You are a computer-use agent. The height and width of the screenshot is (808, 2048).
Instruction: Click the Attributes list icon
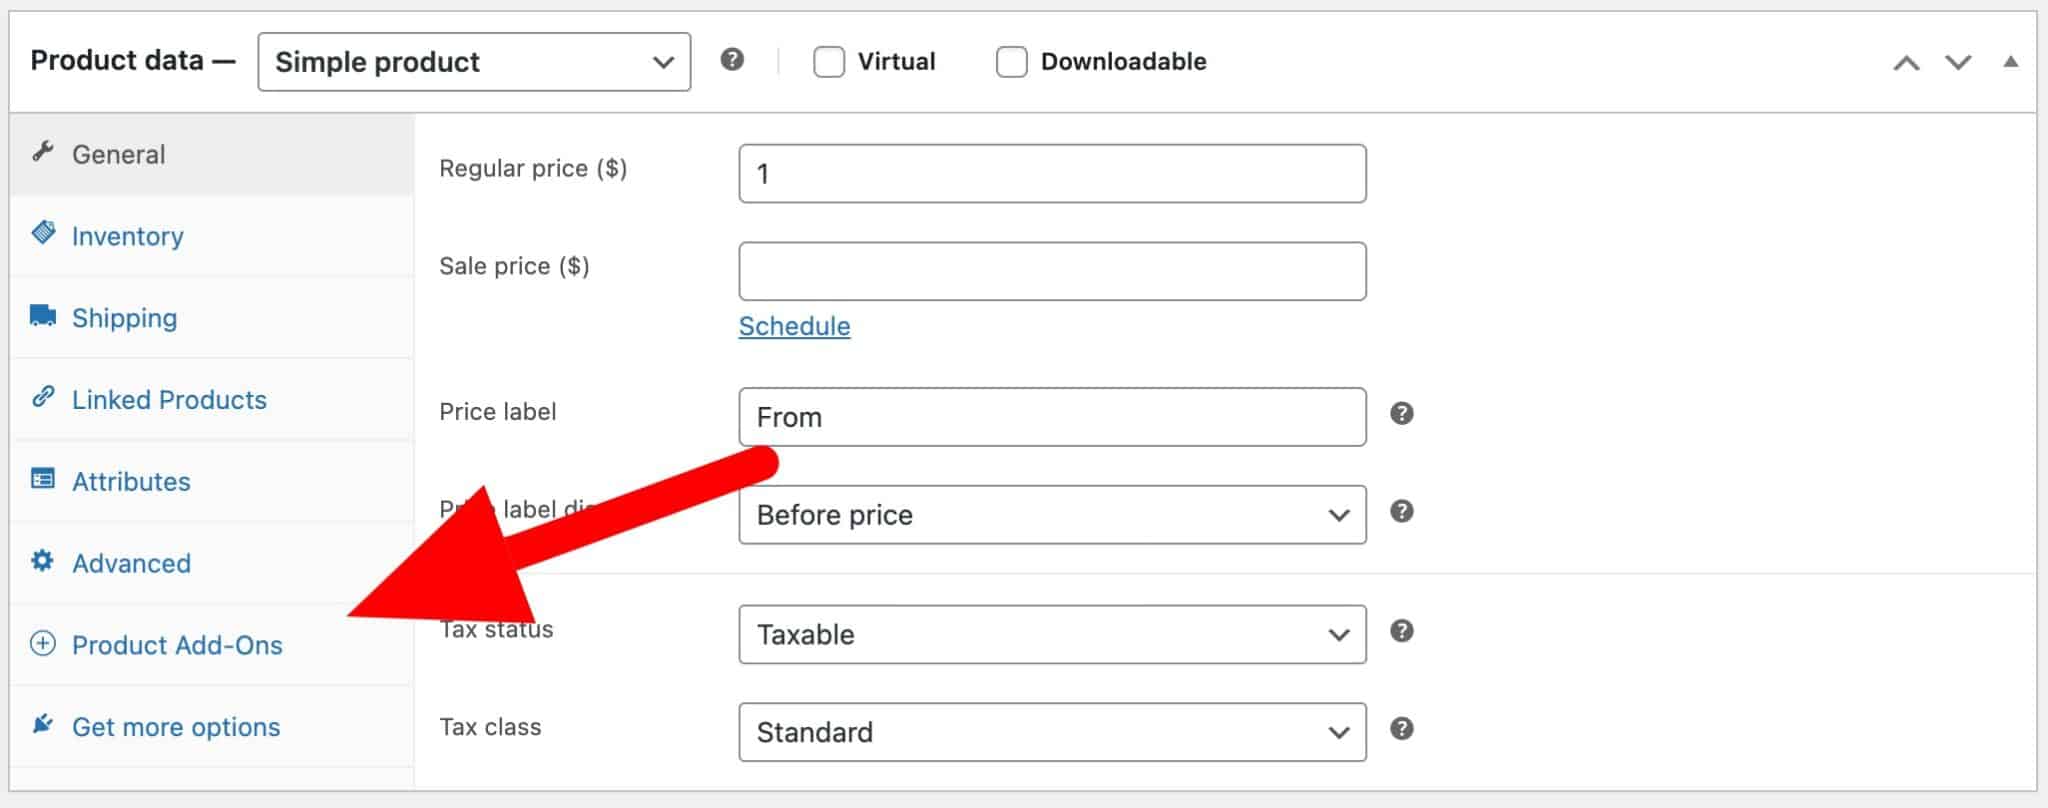(x=41, y=479)
